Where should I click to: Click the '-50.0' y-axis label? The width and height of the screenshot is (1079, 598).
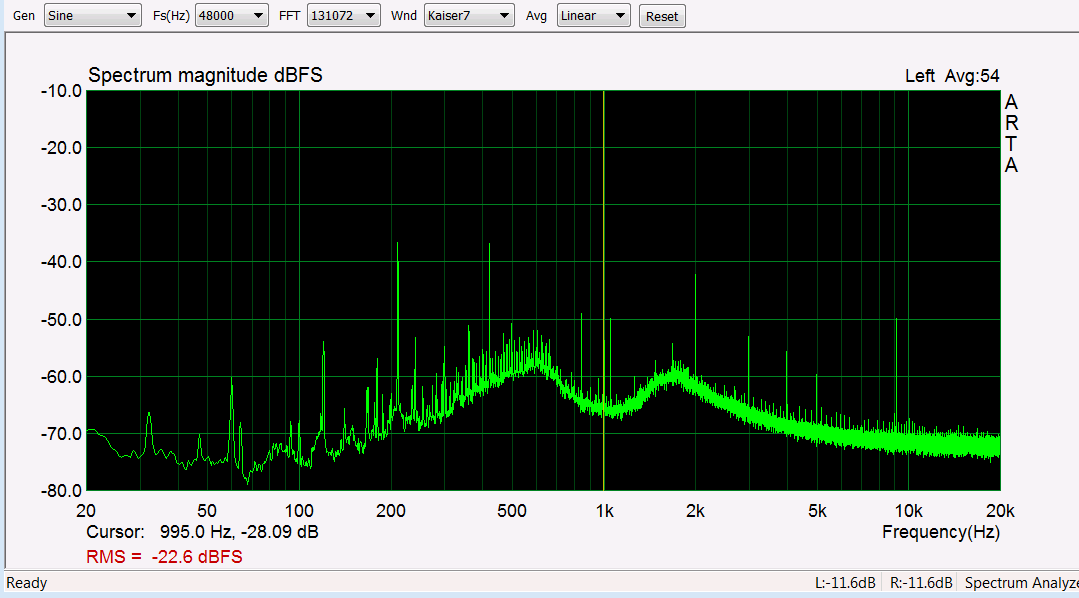[61, 320]
